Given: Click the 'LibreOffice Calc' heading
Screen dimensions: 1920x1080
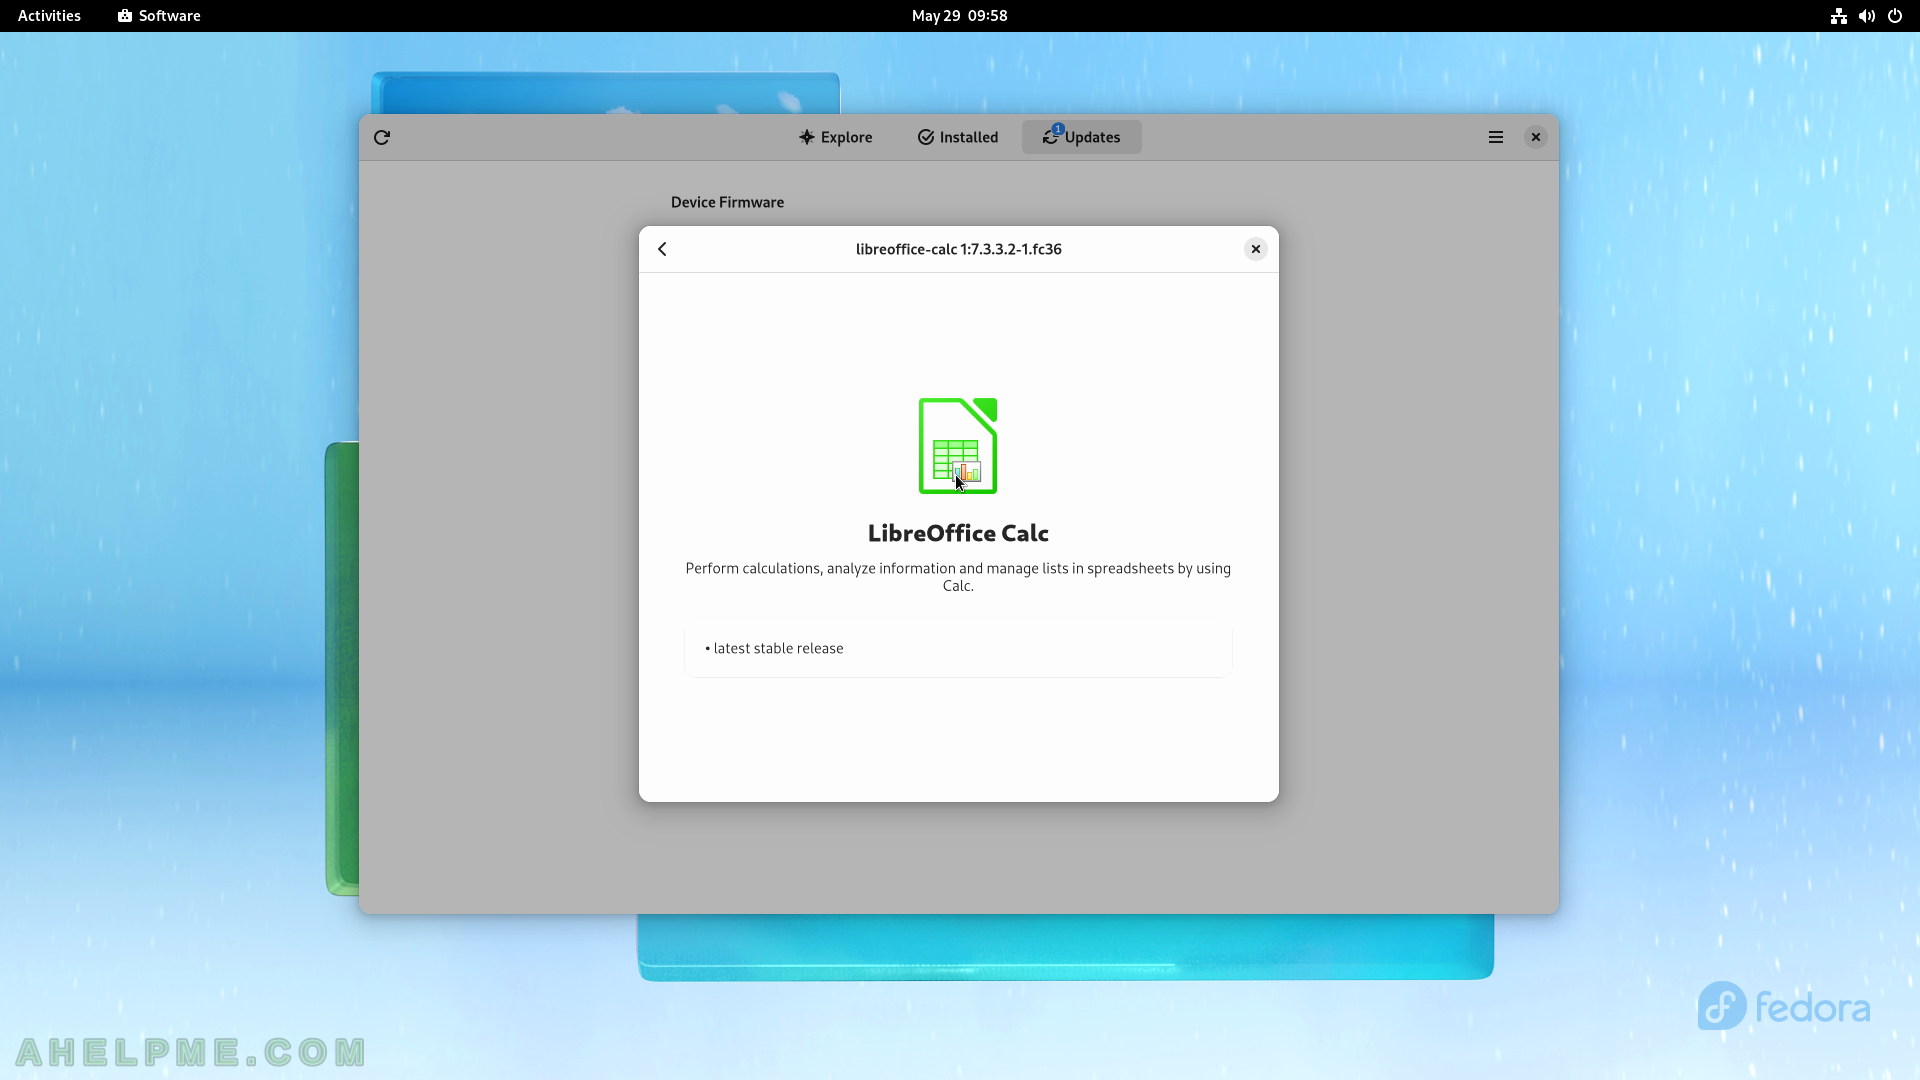Looking at the screenshot, I should 958,533.
